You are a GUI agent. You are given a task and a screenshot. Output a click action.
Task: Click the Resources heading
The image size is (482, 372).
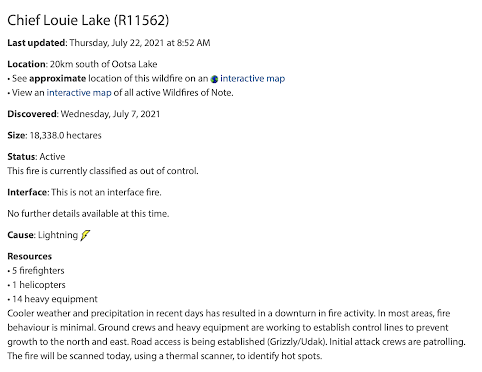[x=30, y=256]
